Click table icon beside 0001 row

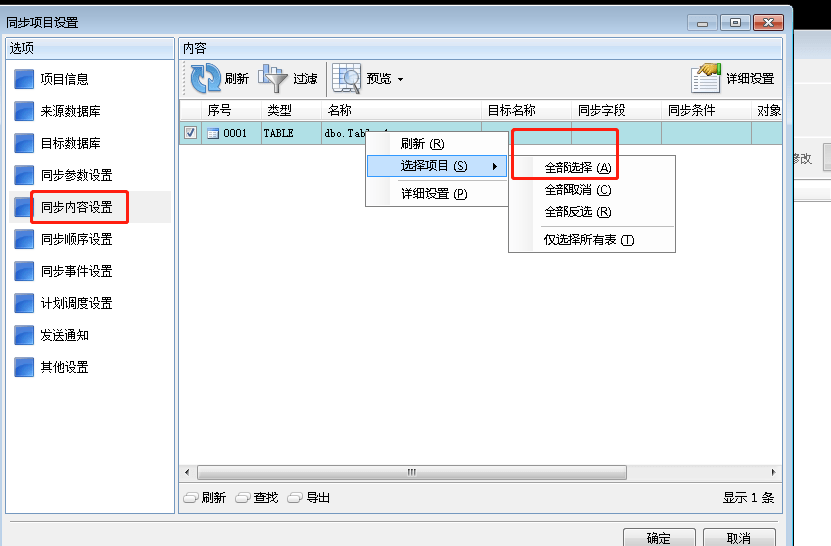213,134
